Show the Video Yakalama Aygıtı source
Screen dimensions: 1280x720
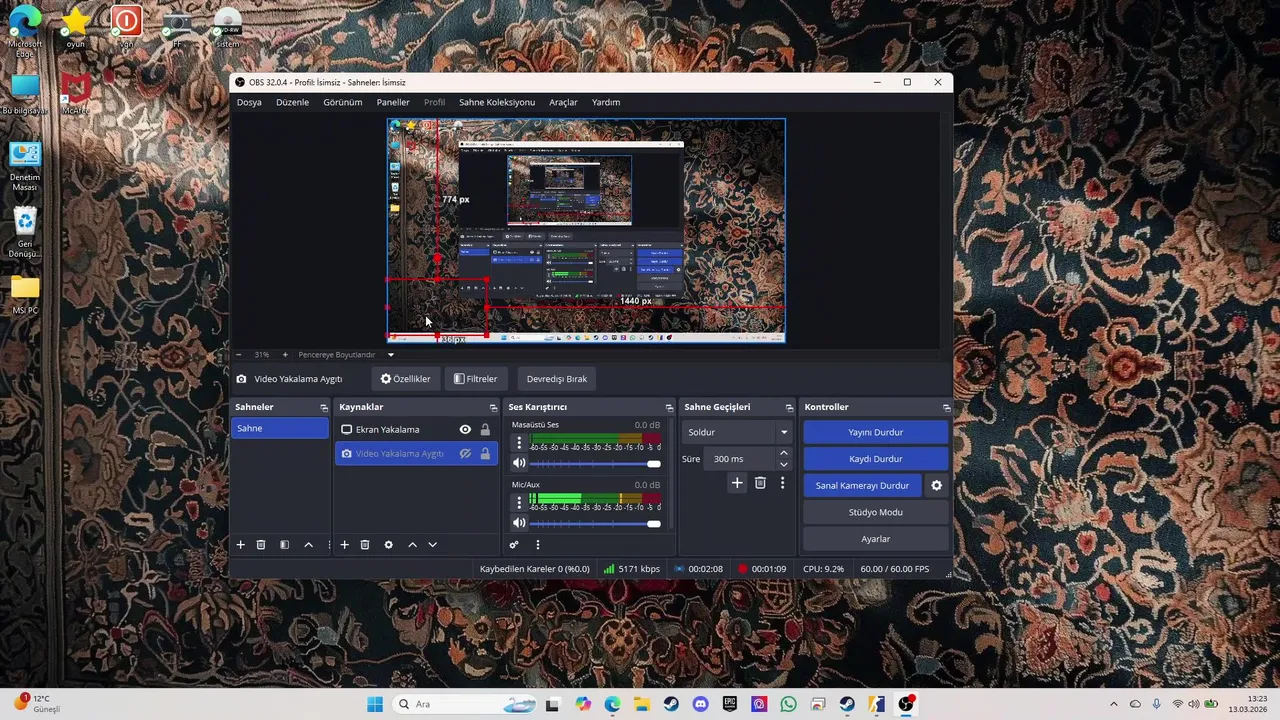click(x=465, y=454)
